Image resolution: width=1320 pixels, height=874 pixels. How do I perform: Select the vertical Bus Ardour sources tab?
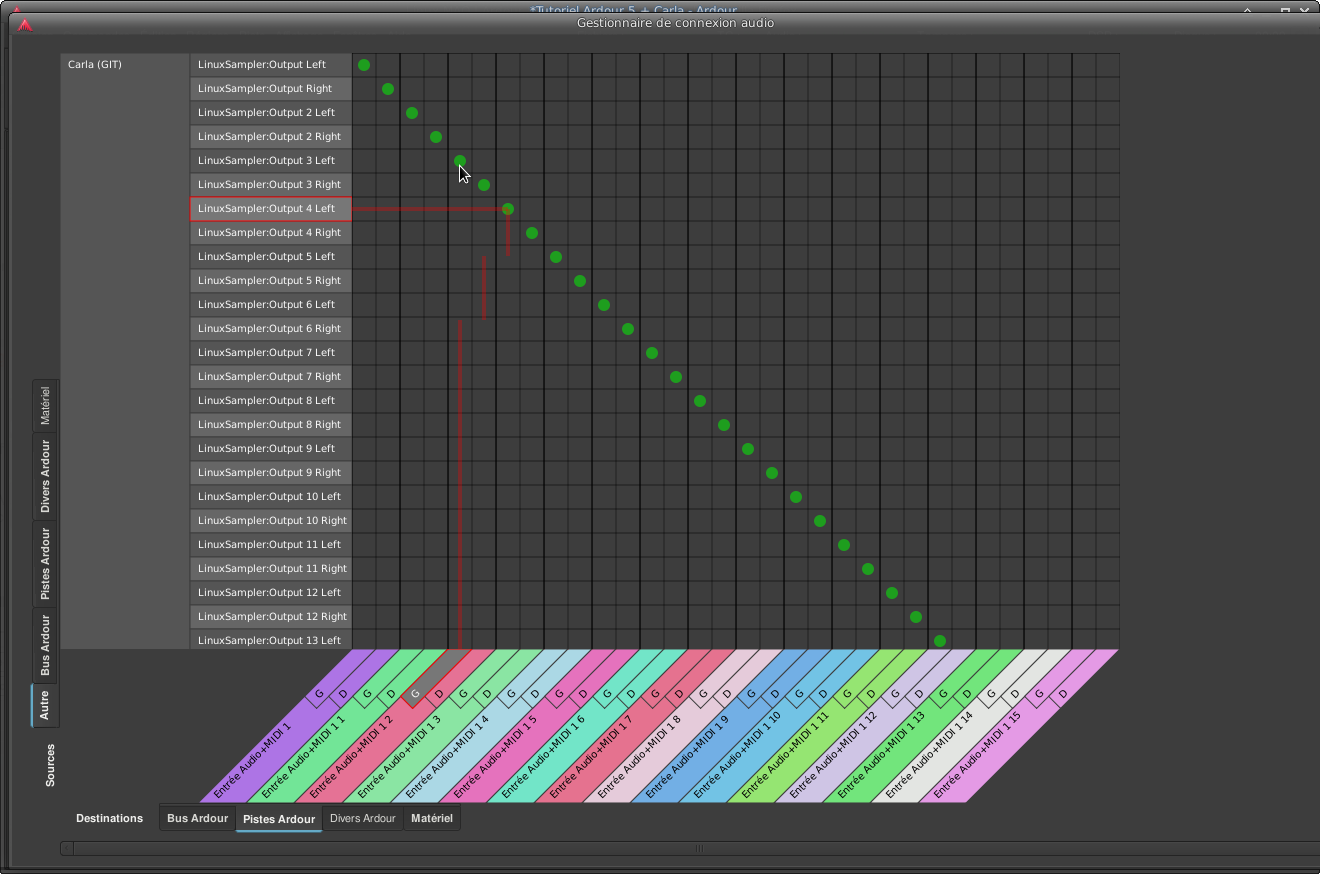tap(45, 645)
